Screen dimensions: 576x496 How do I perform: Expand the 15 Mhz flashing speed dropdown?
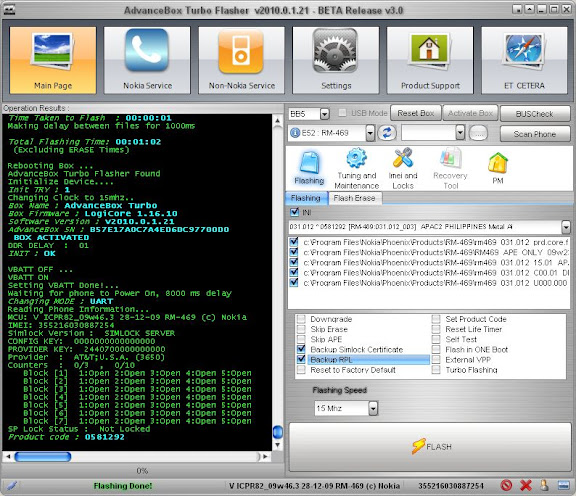[x=373, y=408]
